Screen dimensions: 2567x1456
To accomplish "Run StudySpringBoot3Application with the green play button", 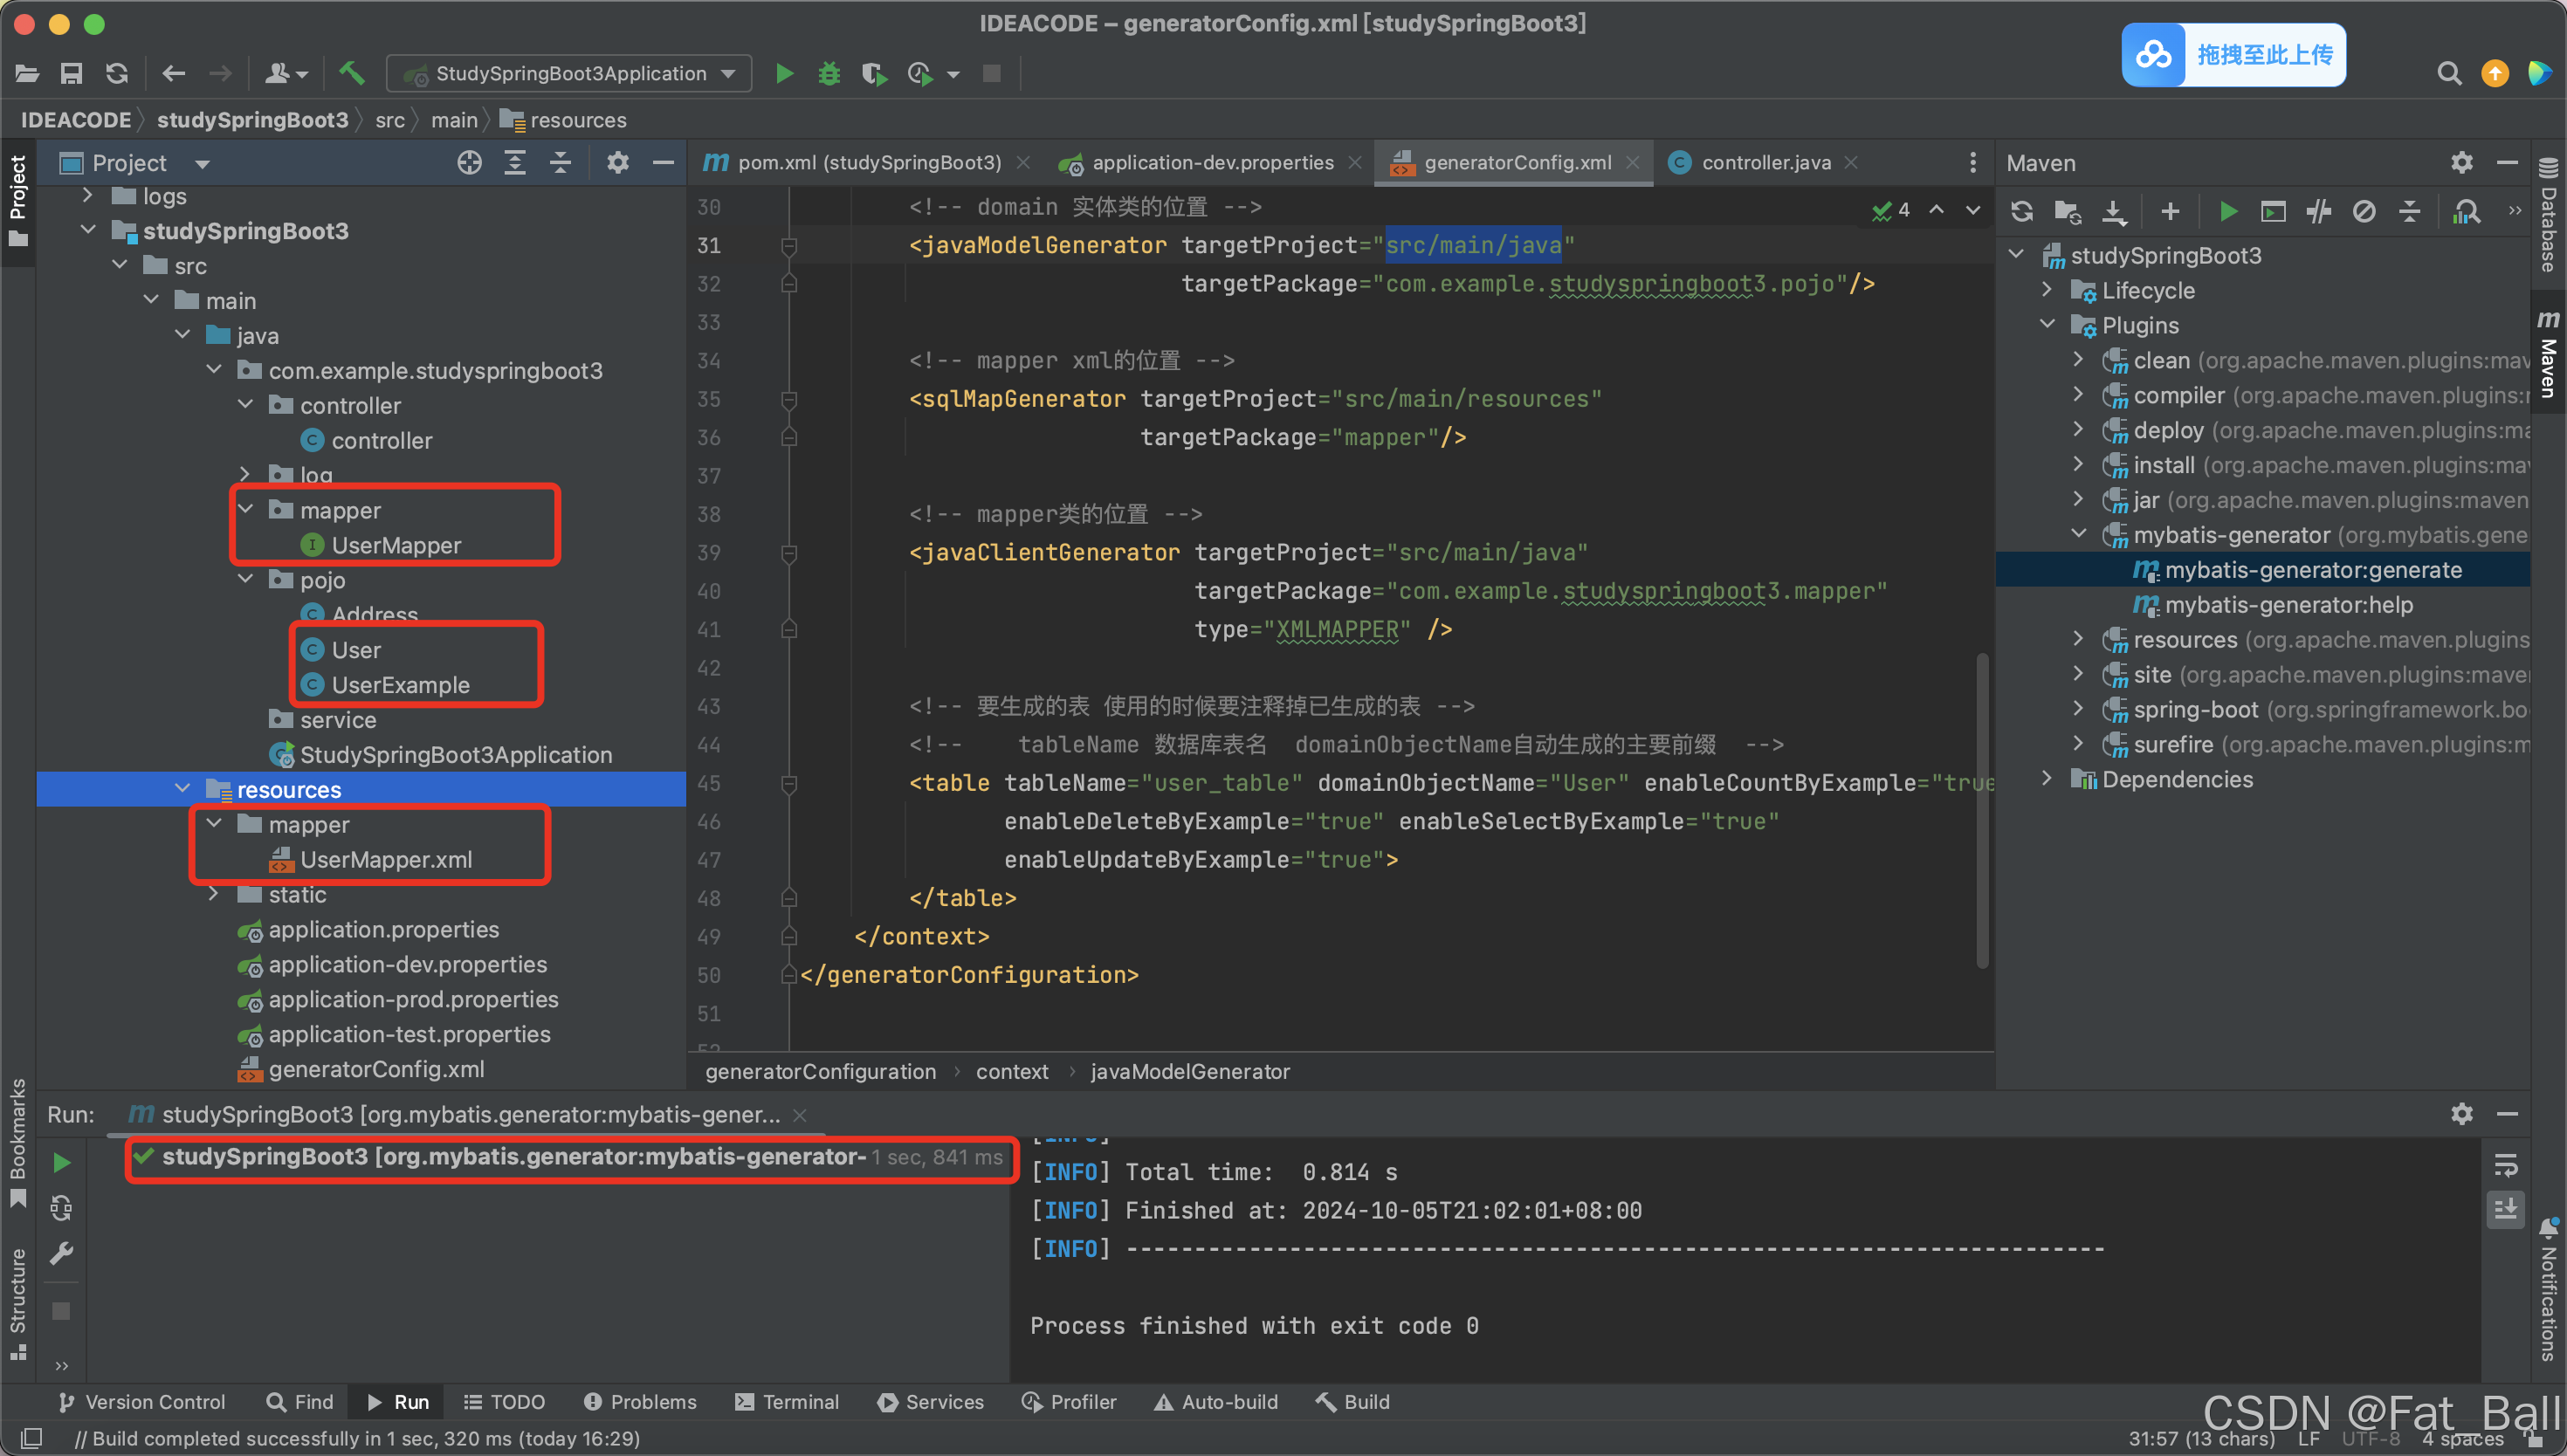I will point(784,73).
